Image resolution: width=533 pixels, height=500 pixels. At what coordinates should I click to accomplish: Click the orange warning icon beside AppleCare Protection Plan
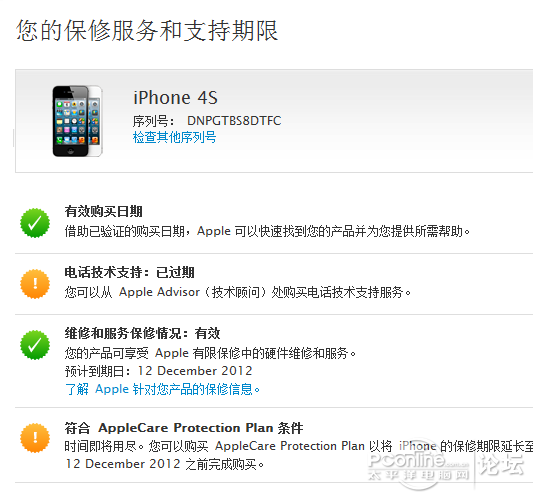(x=35, y=438)
